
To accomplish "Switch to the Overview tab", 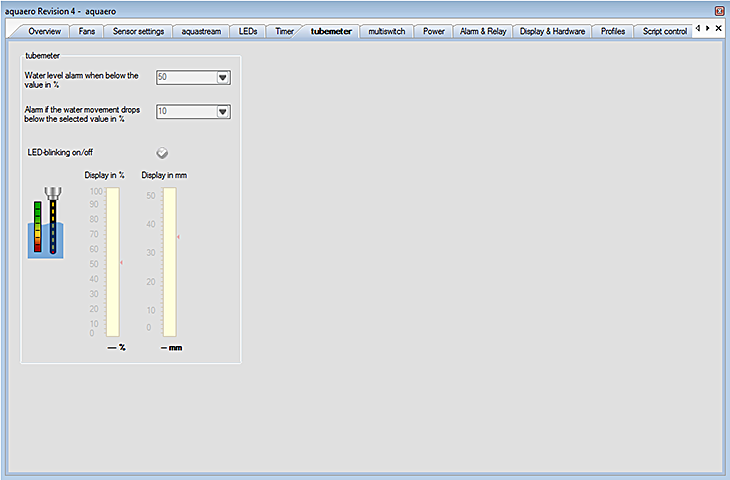I will pos(44,32).
